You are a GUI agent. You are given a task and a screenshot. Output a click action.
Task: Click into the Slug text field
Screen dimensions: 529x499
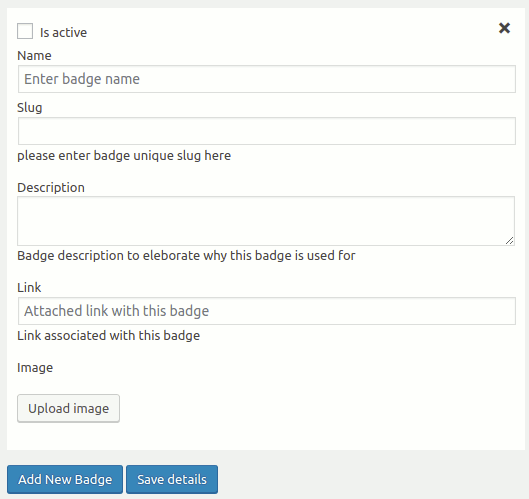pos(267,131)
